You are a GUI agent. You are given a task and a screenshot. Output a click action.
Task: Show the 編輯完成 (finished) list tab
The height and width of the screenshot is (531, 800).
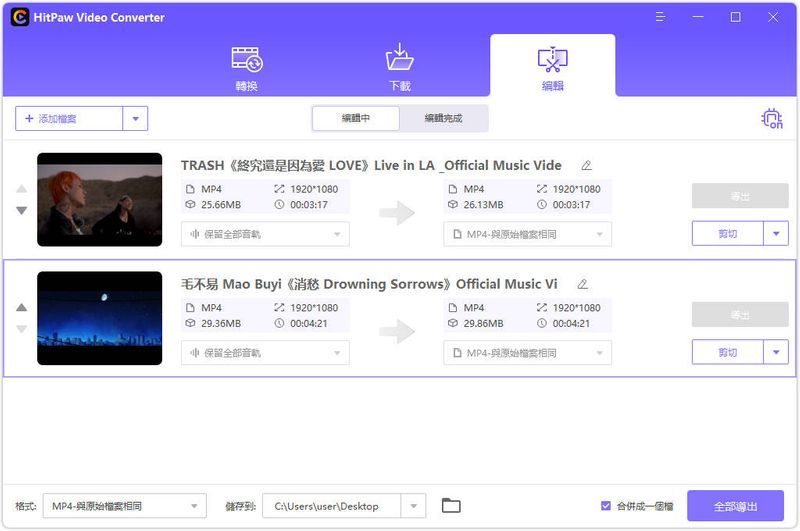(443, 118)
